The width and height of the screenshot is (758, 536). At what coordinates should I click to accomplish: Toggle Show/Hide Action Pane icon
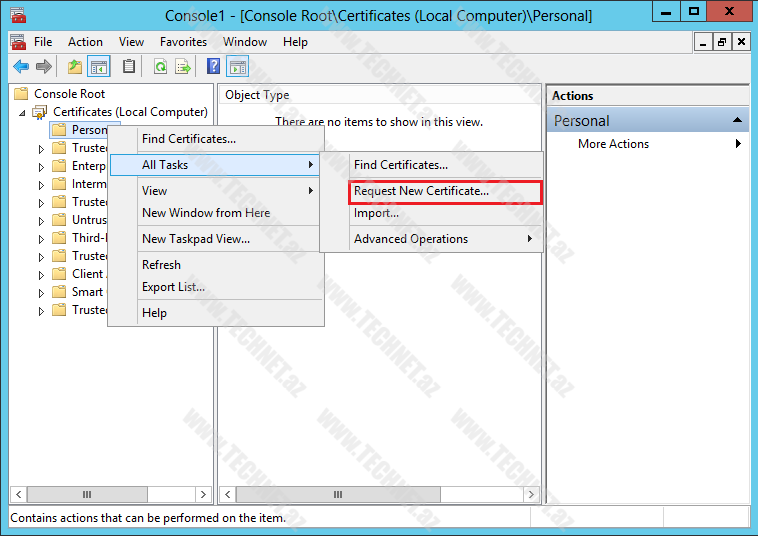point(237,67)
